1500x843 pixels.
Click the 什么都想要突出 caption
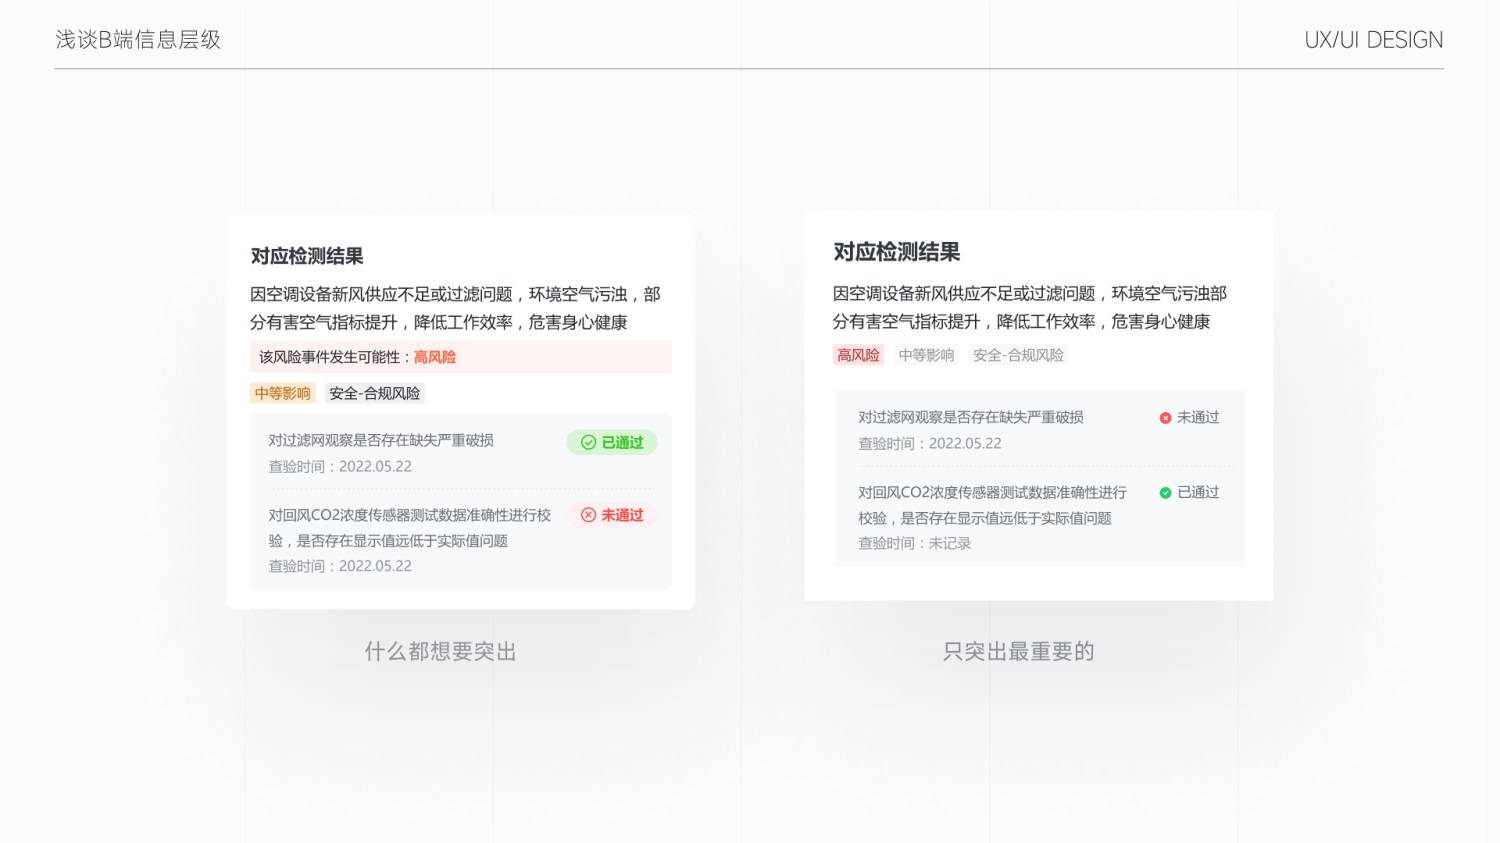[440, 652]
